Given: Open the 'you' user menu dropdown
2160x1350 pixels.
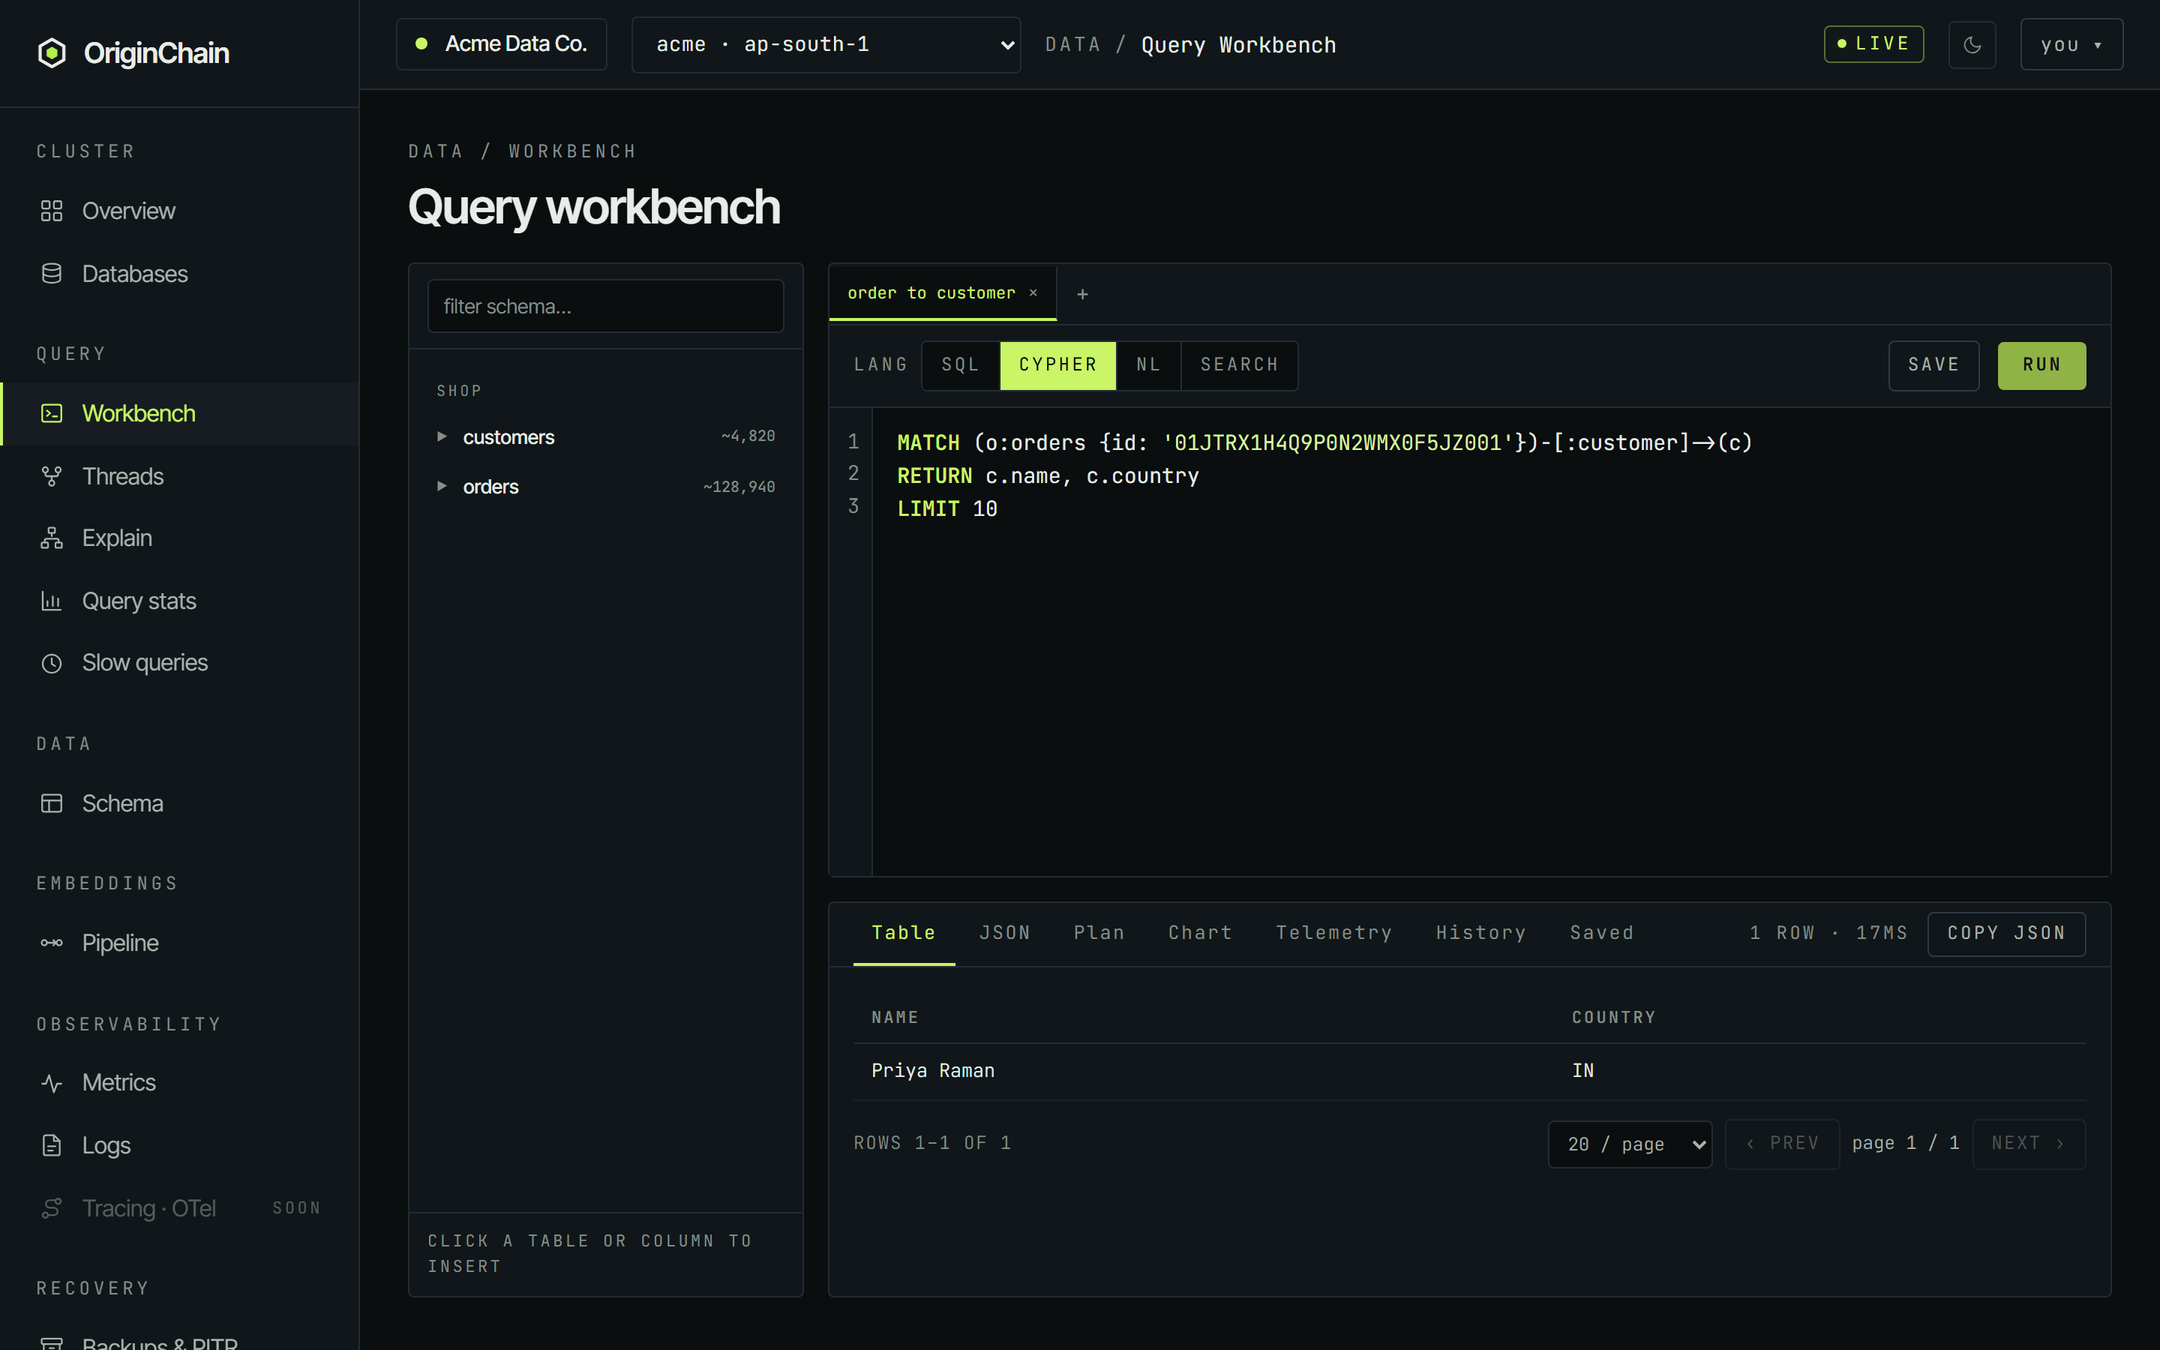Looking at the screenshot, I should 2071,45.
